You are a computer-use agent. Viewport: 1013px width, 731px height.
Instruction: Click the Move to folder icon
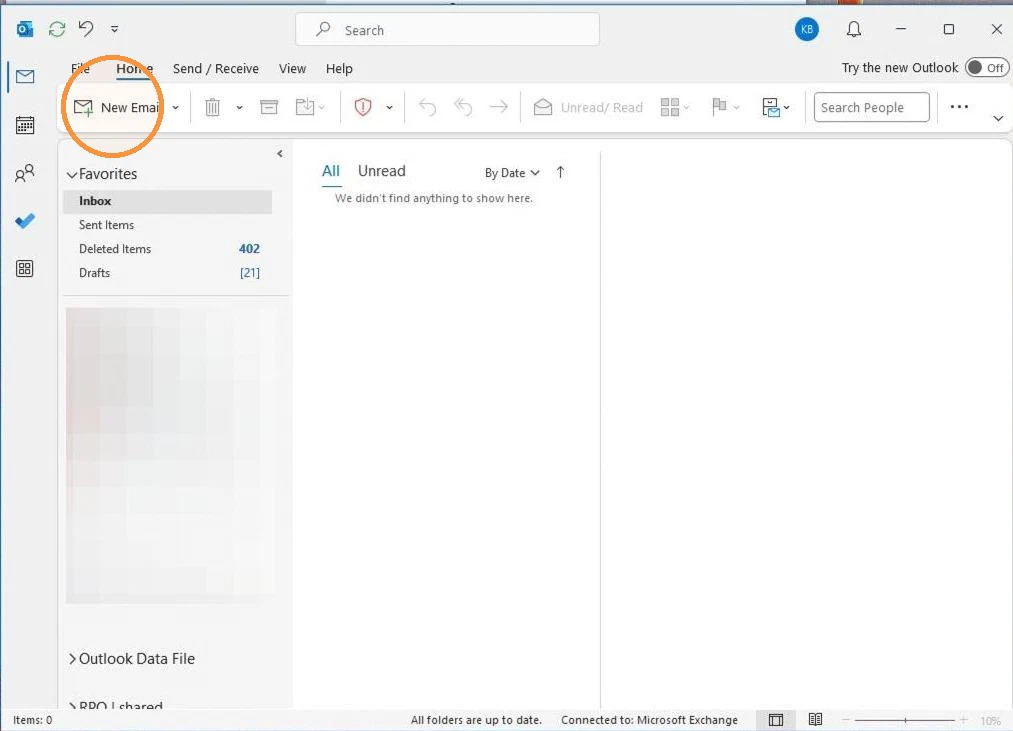pos(305,107)
